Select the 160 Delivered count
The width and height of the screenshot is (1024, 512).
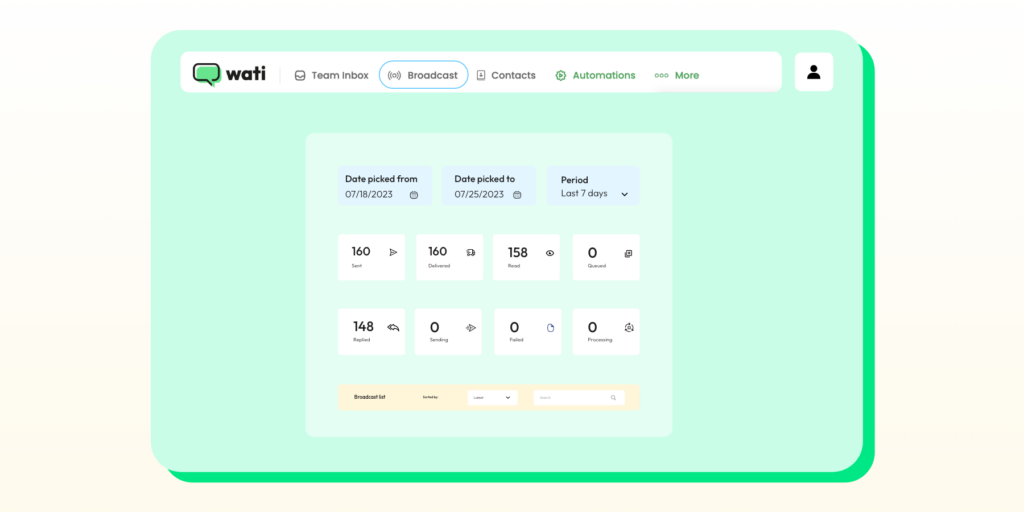438,251
